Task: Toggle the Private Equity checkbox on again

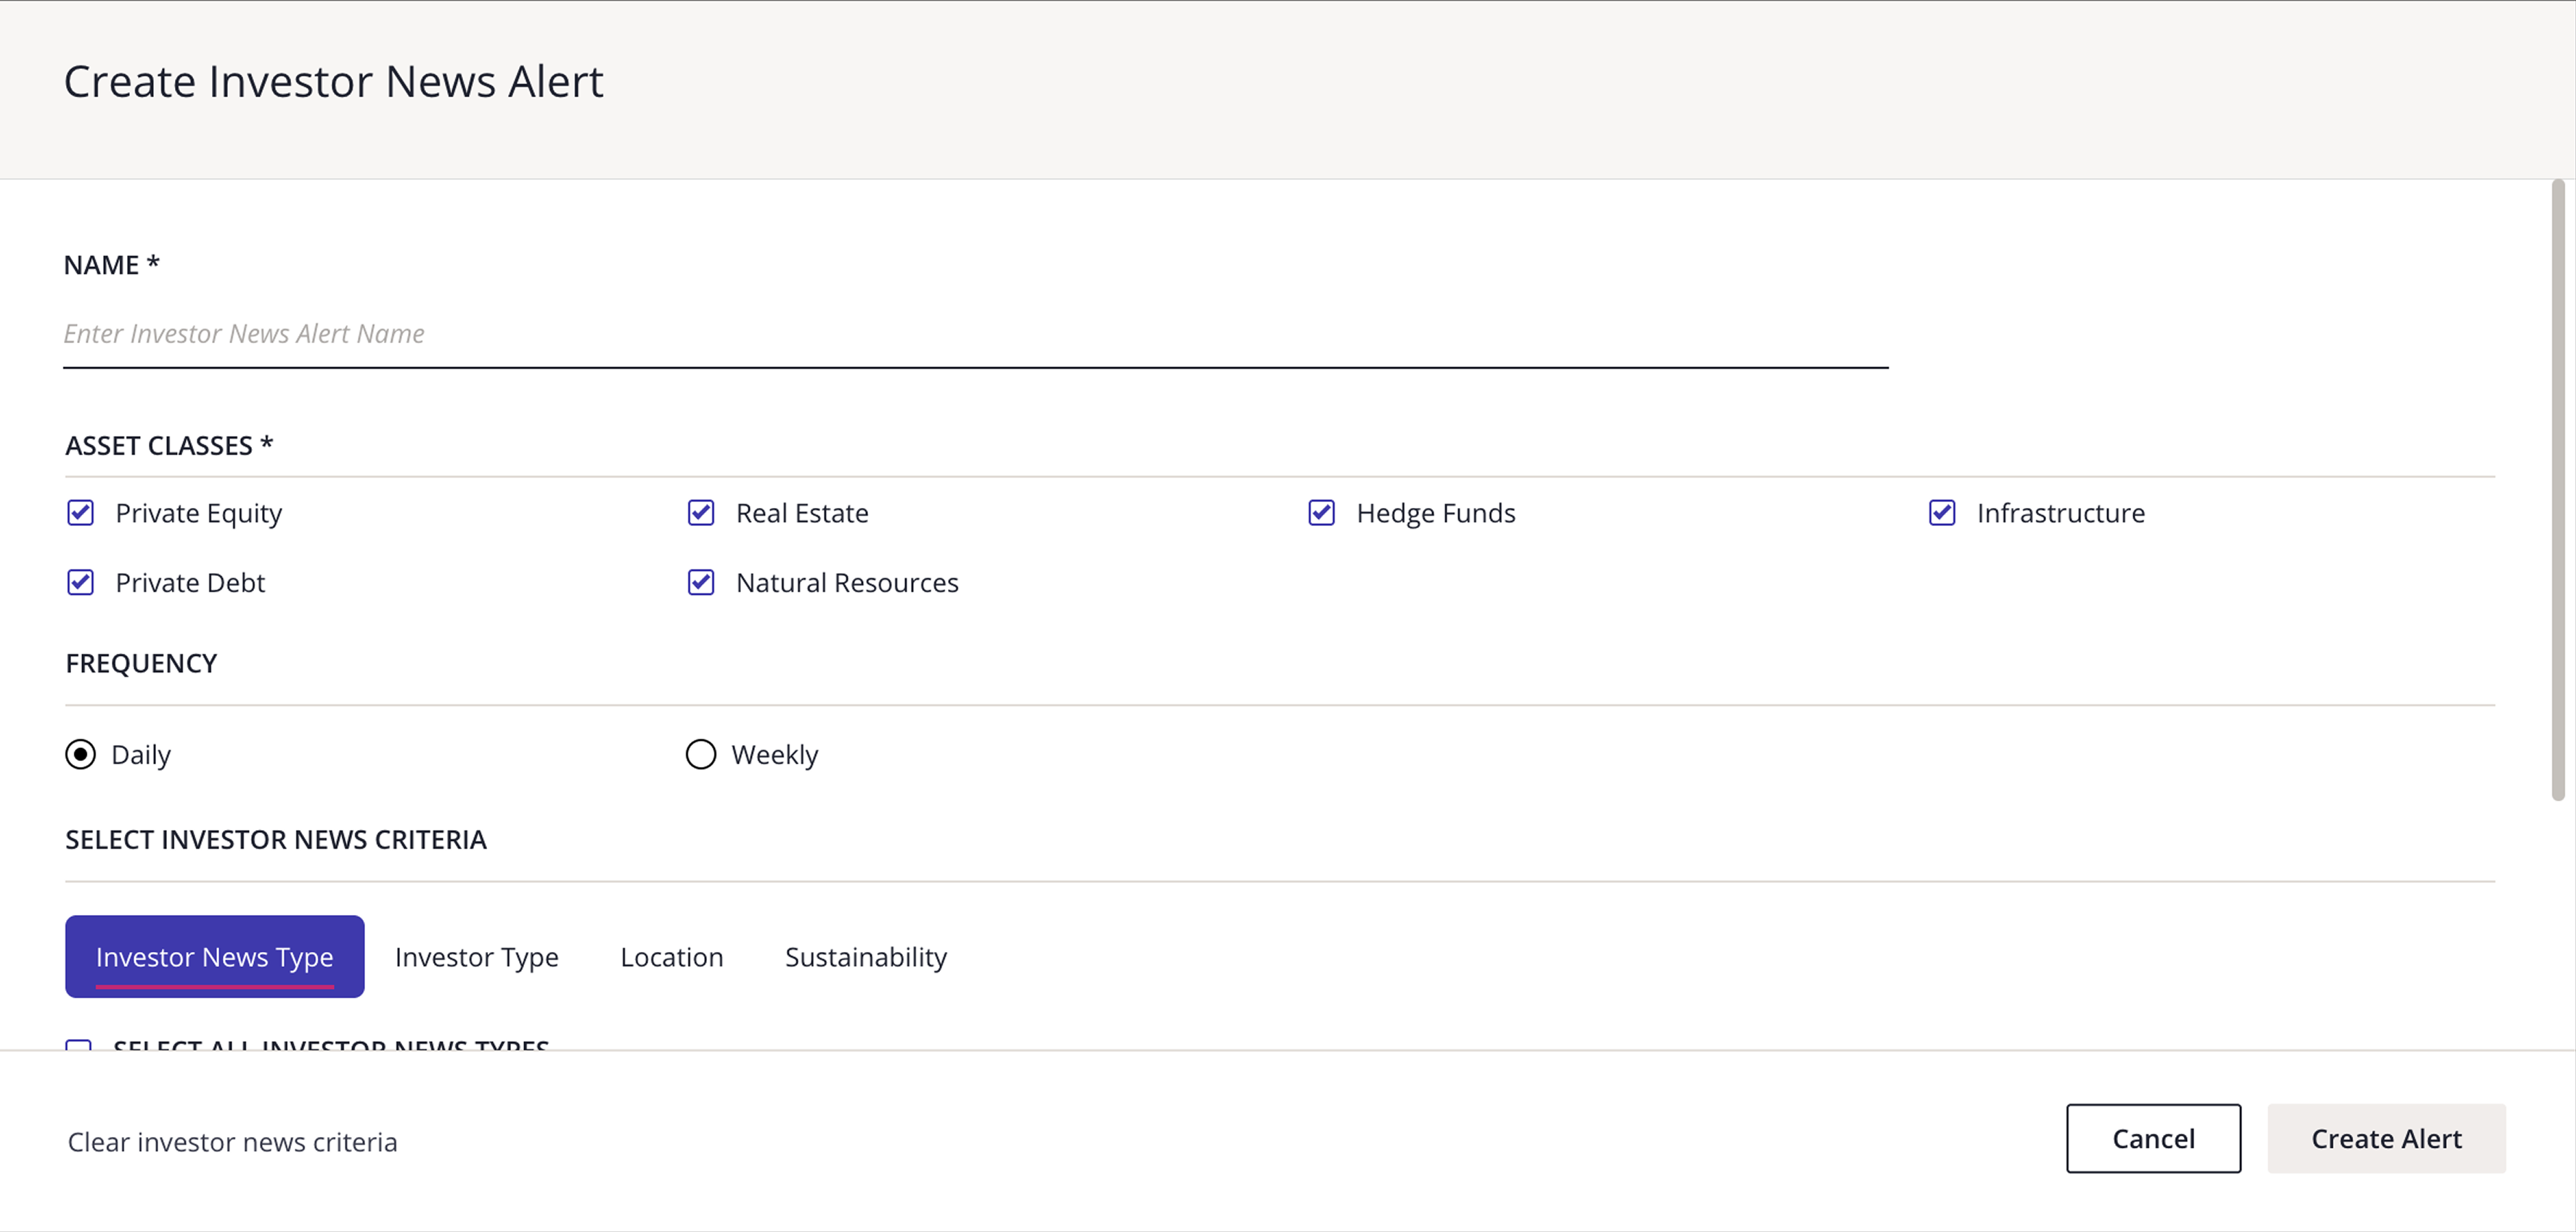Action: 81,513
